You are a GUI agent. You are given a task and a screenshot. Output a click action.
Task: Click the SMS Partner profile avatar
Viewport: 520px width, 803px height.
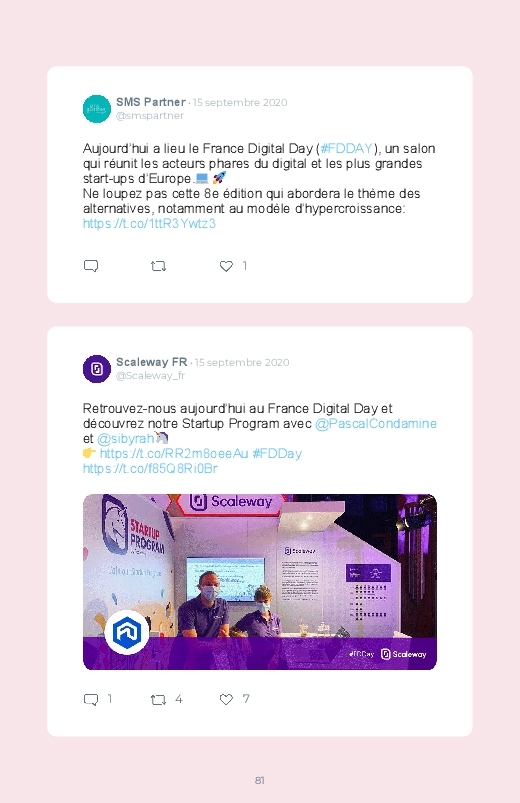[x=97, y=109]
